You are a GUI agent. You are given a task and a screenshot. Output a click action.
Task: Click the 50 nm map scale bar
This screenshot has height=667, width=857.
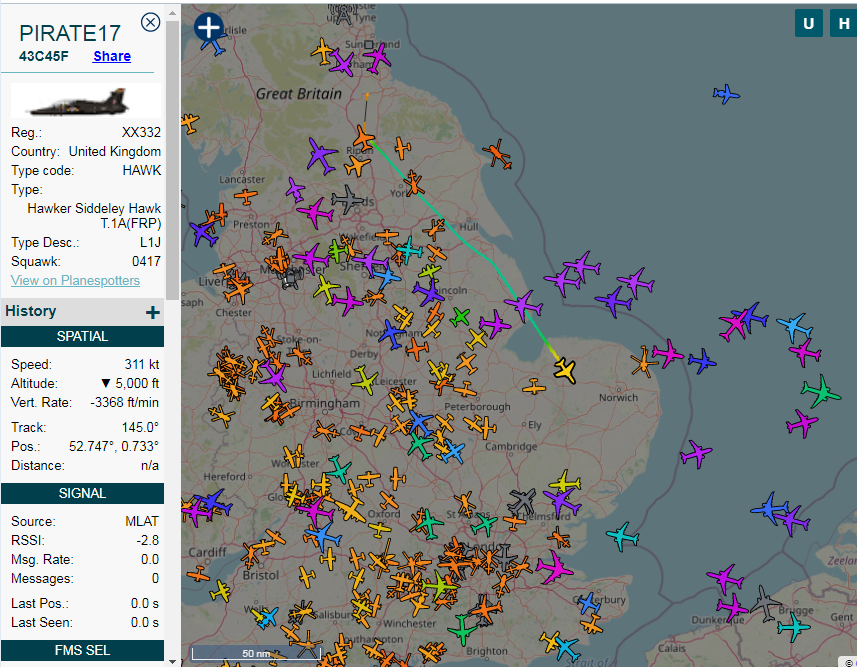256,653
